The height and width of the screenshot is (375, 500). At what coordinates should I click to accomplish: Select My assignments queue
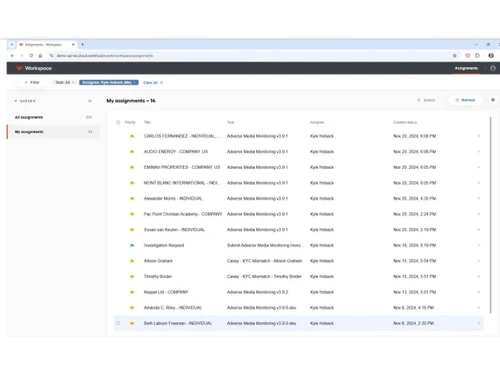coord(53,132)
